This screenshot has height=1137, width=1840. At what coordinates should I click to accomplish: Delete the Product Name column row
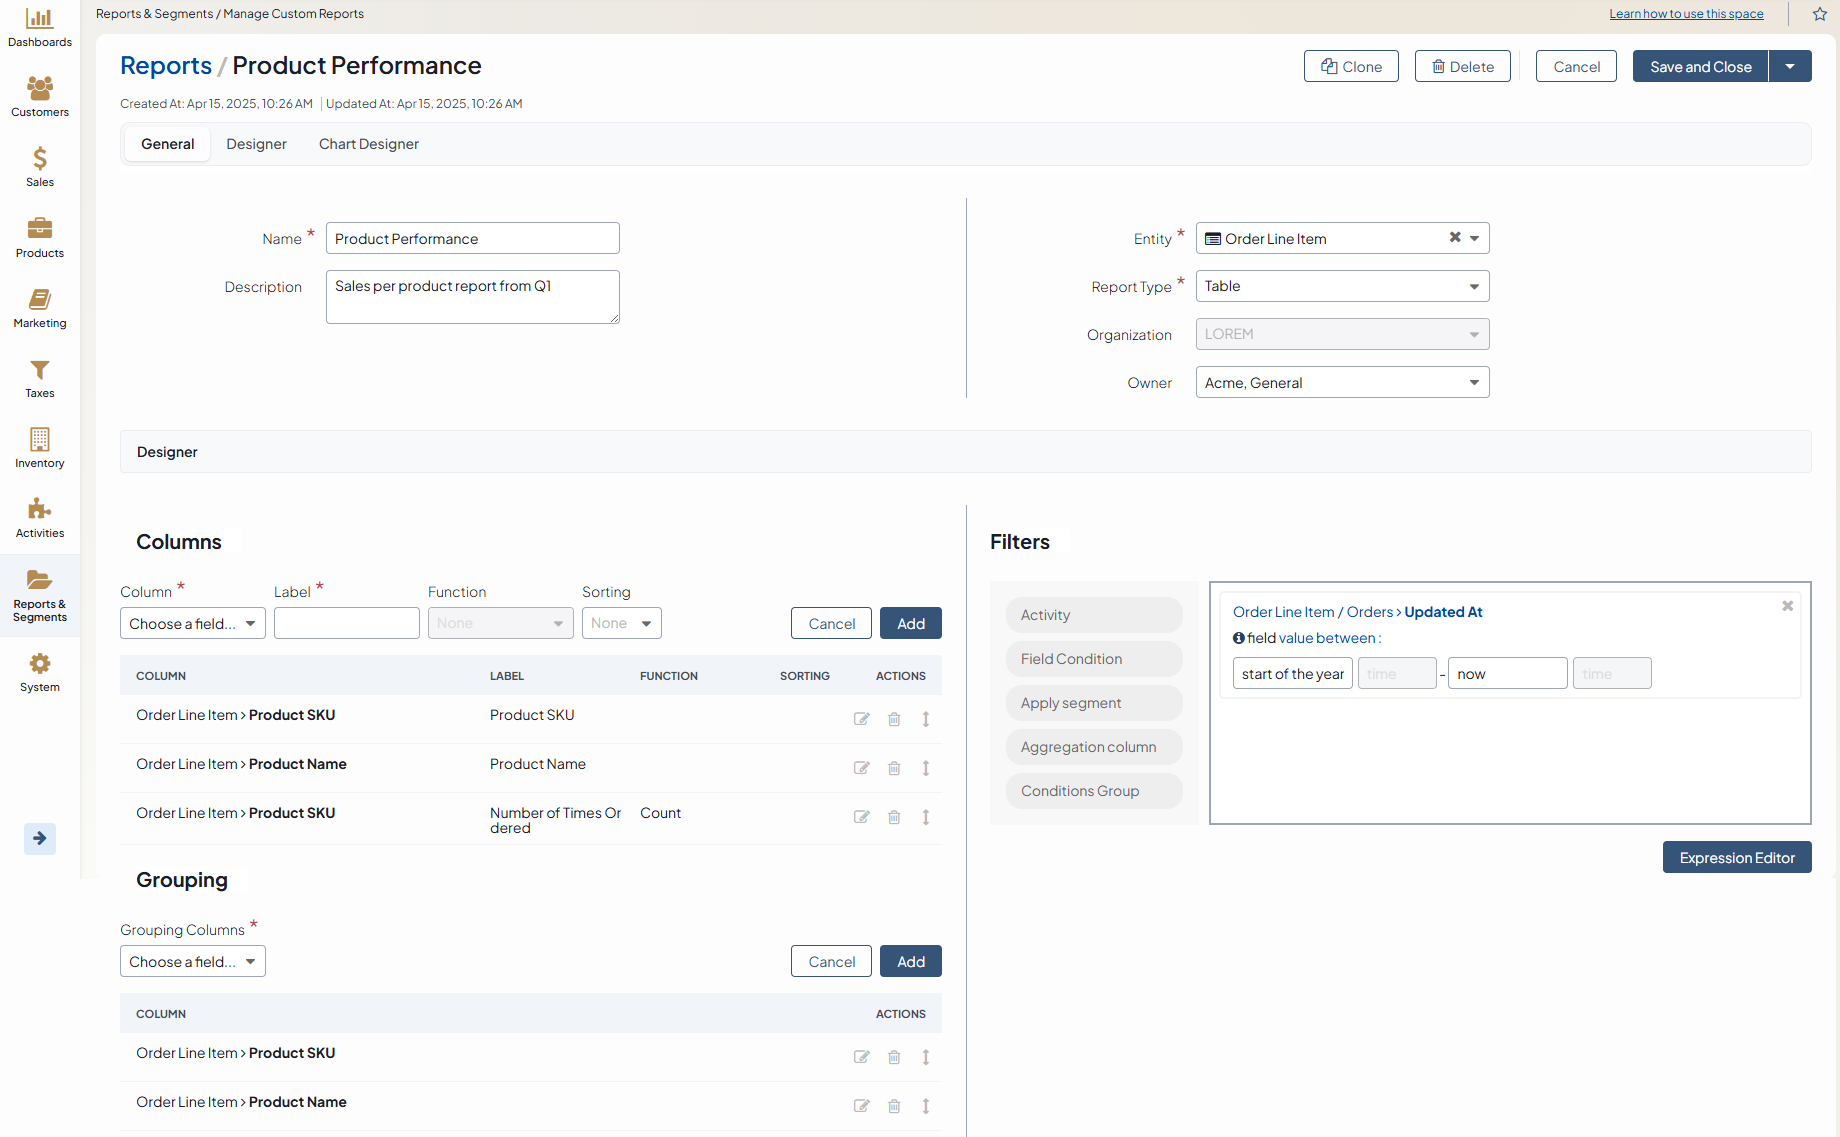coord(894,768)
